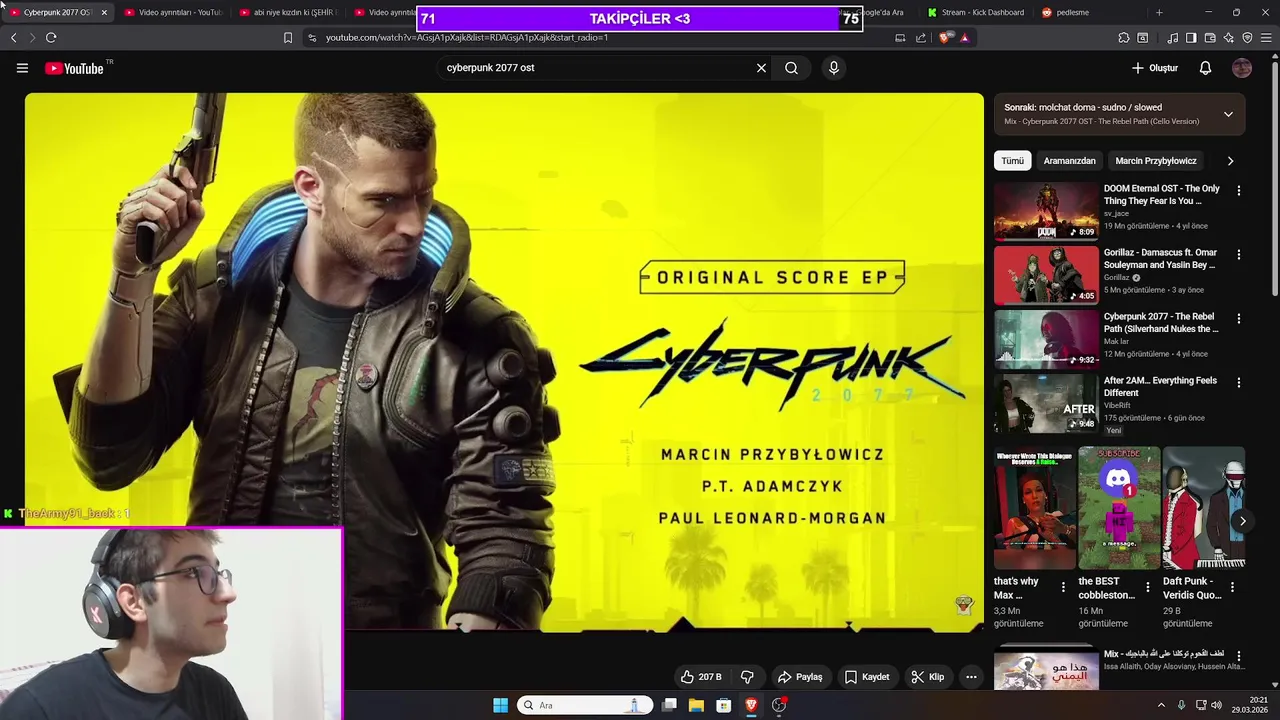
Task: Open more actions three-dot menu under video
Action: click(x=971, y=677)
